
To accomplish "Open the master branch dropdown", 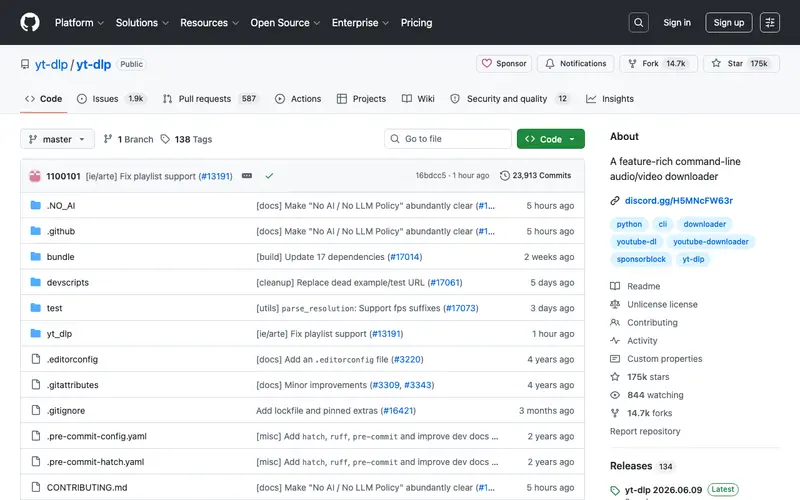I will pos(57,139).
